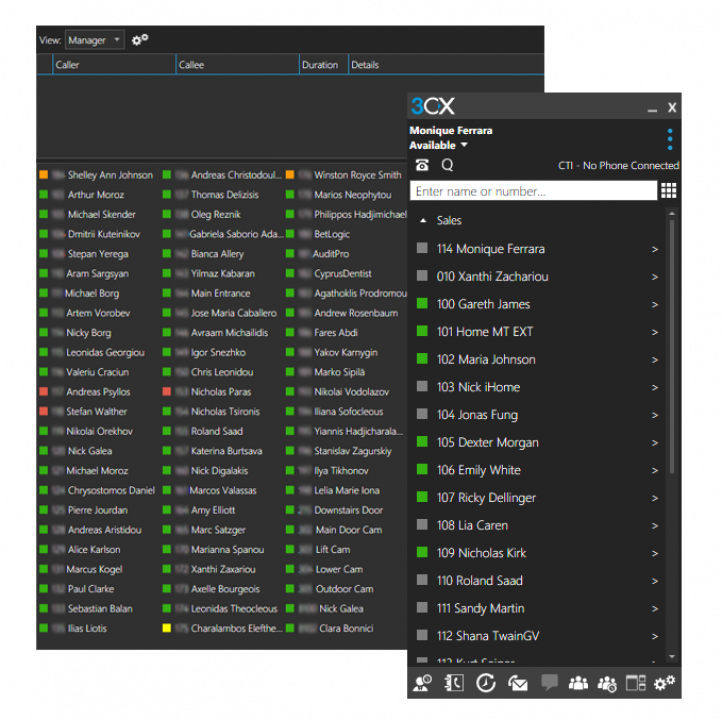
Task: Select Shelley Ann Johnson in switchboard
Action: (x=110, y=175)
